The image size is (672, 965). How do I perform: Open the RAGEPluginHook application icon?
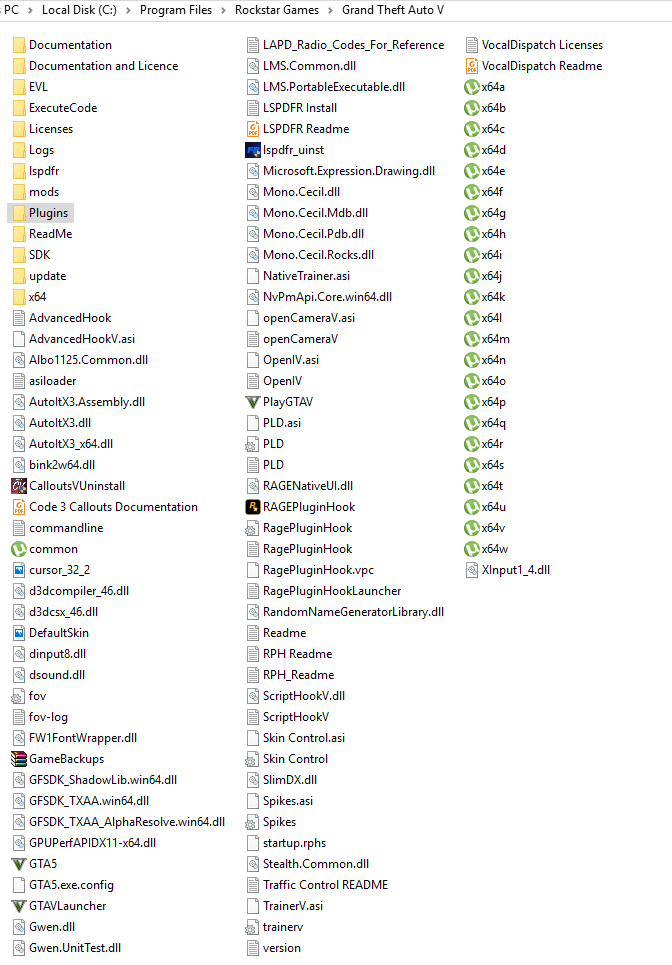(x=252, y=507)
